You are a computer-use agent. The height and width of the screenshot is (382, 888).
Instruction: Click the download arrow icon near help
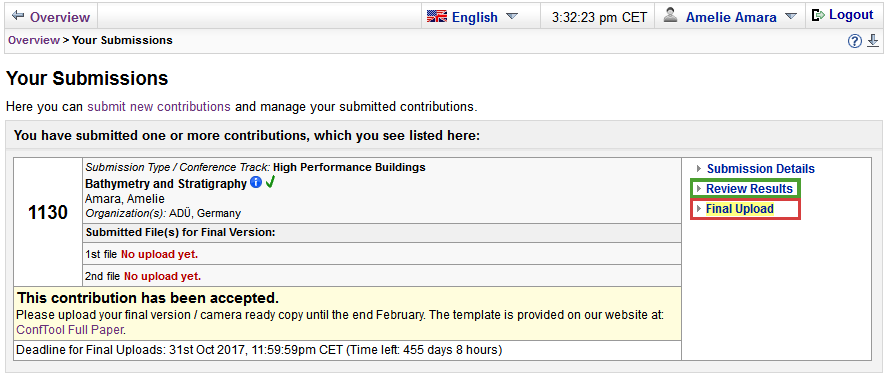tap(873, 41)
